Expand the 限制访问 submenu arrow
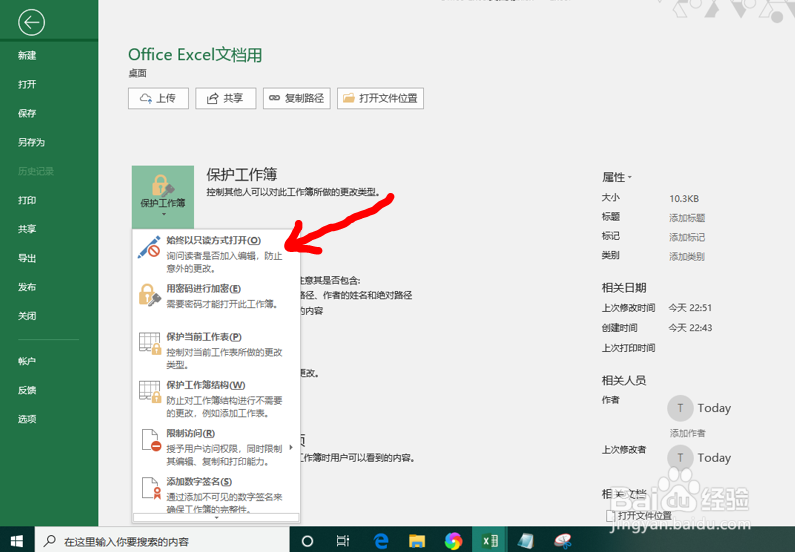 tap(291, 447)
